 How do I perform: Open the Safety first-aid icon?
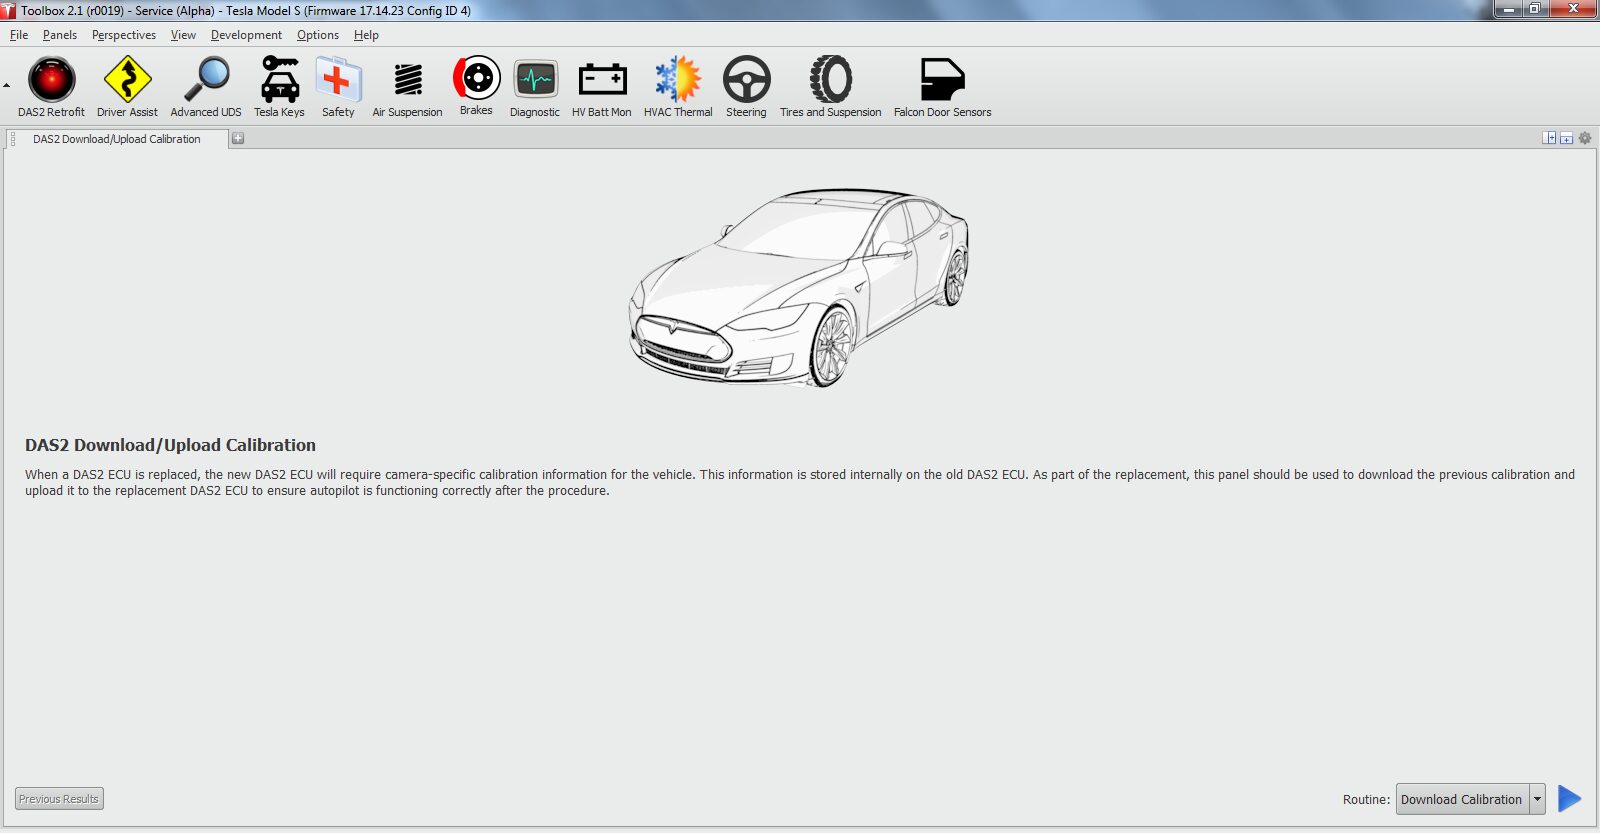[x=338, y=80]
